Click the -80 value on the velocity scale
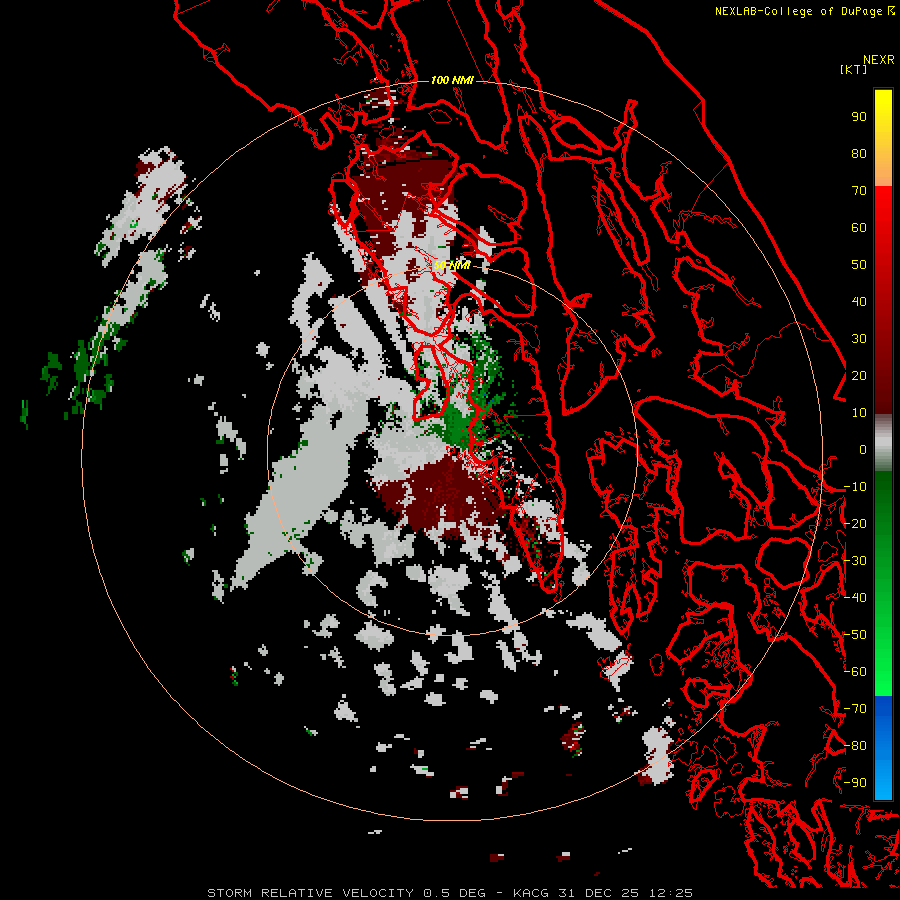This screenshot has width=900, height=900. pos(855,746)
